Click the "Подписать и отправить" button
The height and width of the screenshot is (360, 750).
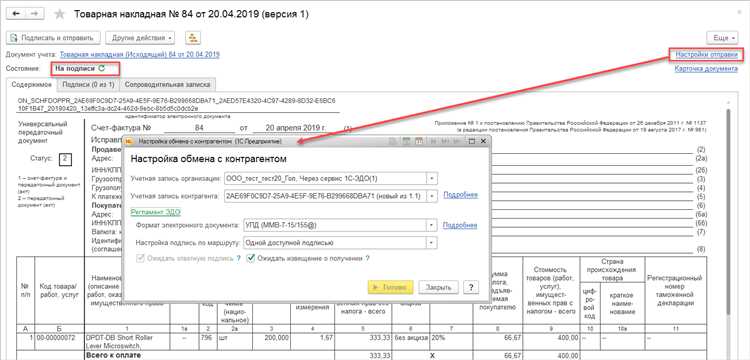click(54, 38)
